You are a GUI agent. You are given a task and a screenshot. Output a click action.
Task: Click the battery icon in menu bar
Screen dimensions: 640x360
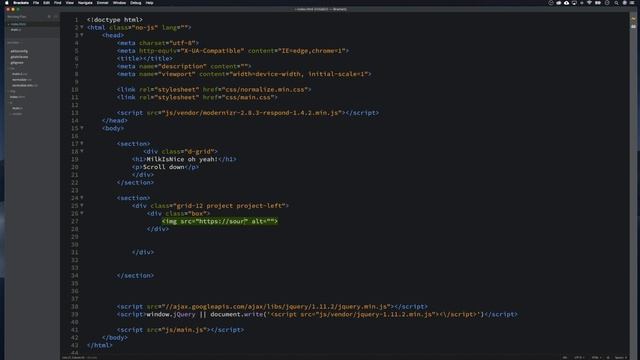click(x=598, y=3)
